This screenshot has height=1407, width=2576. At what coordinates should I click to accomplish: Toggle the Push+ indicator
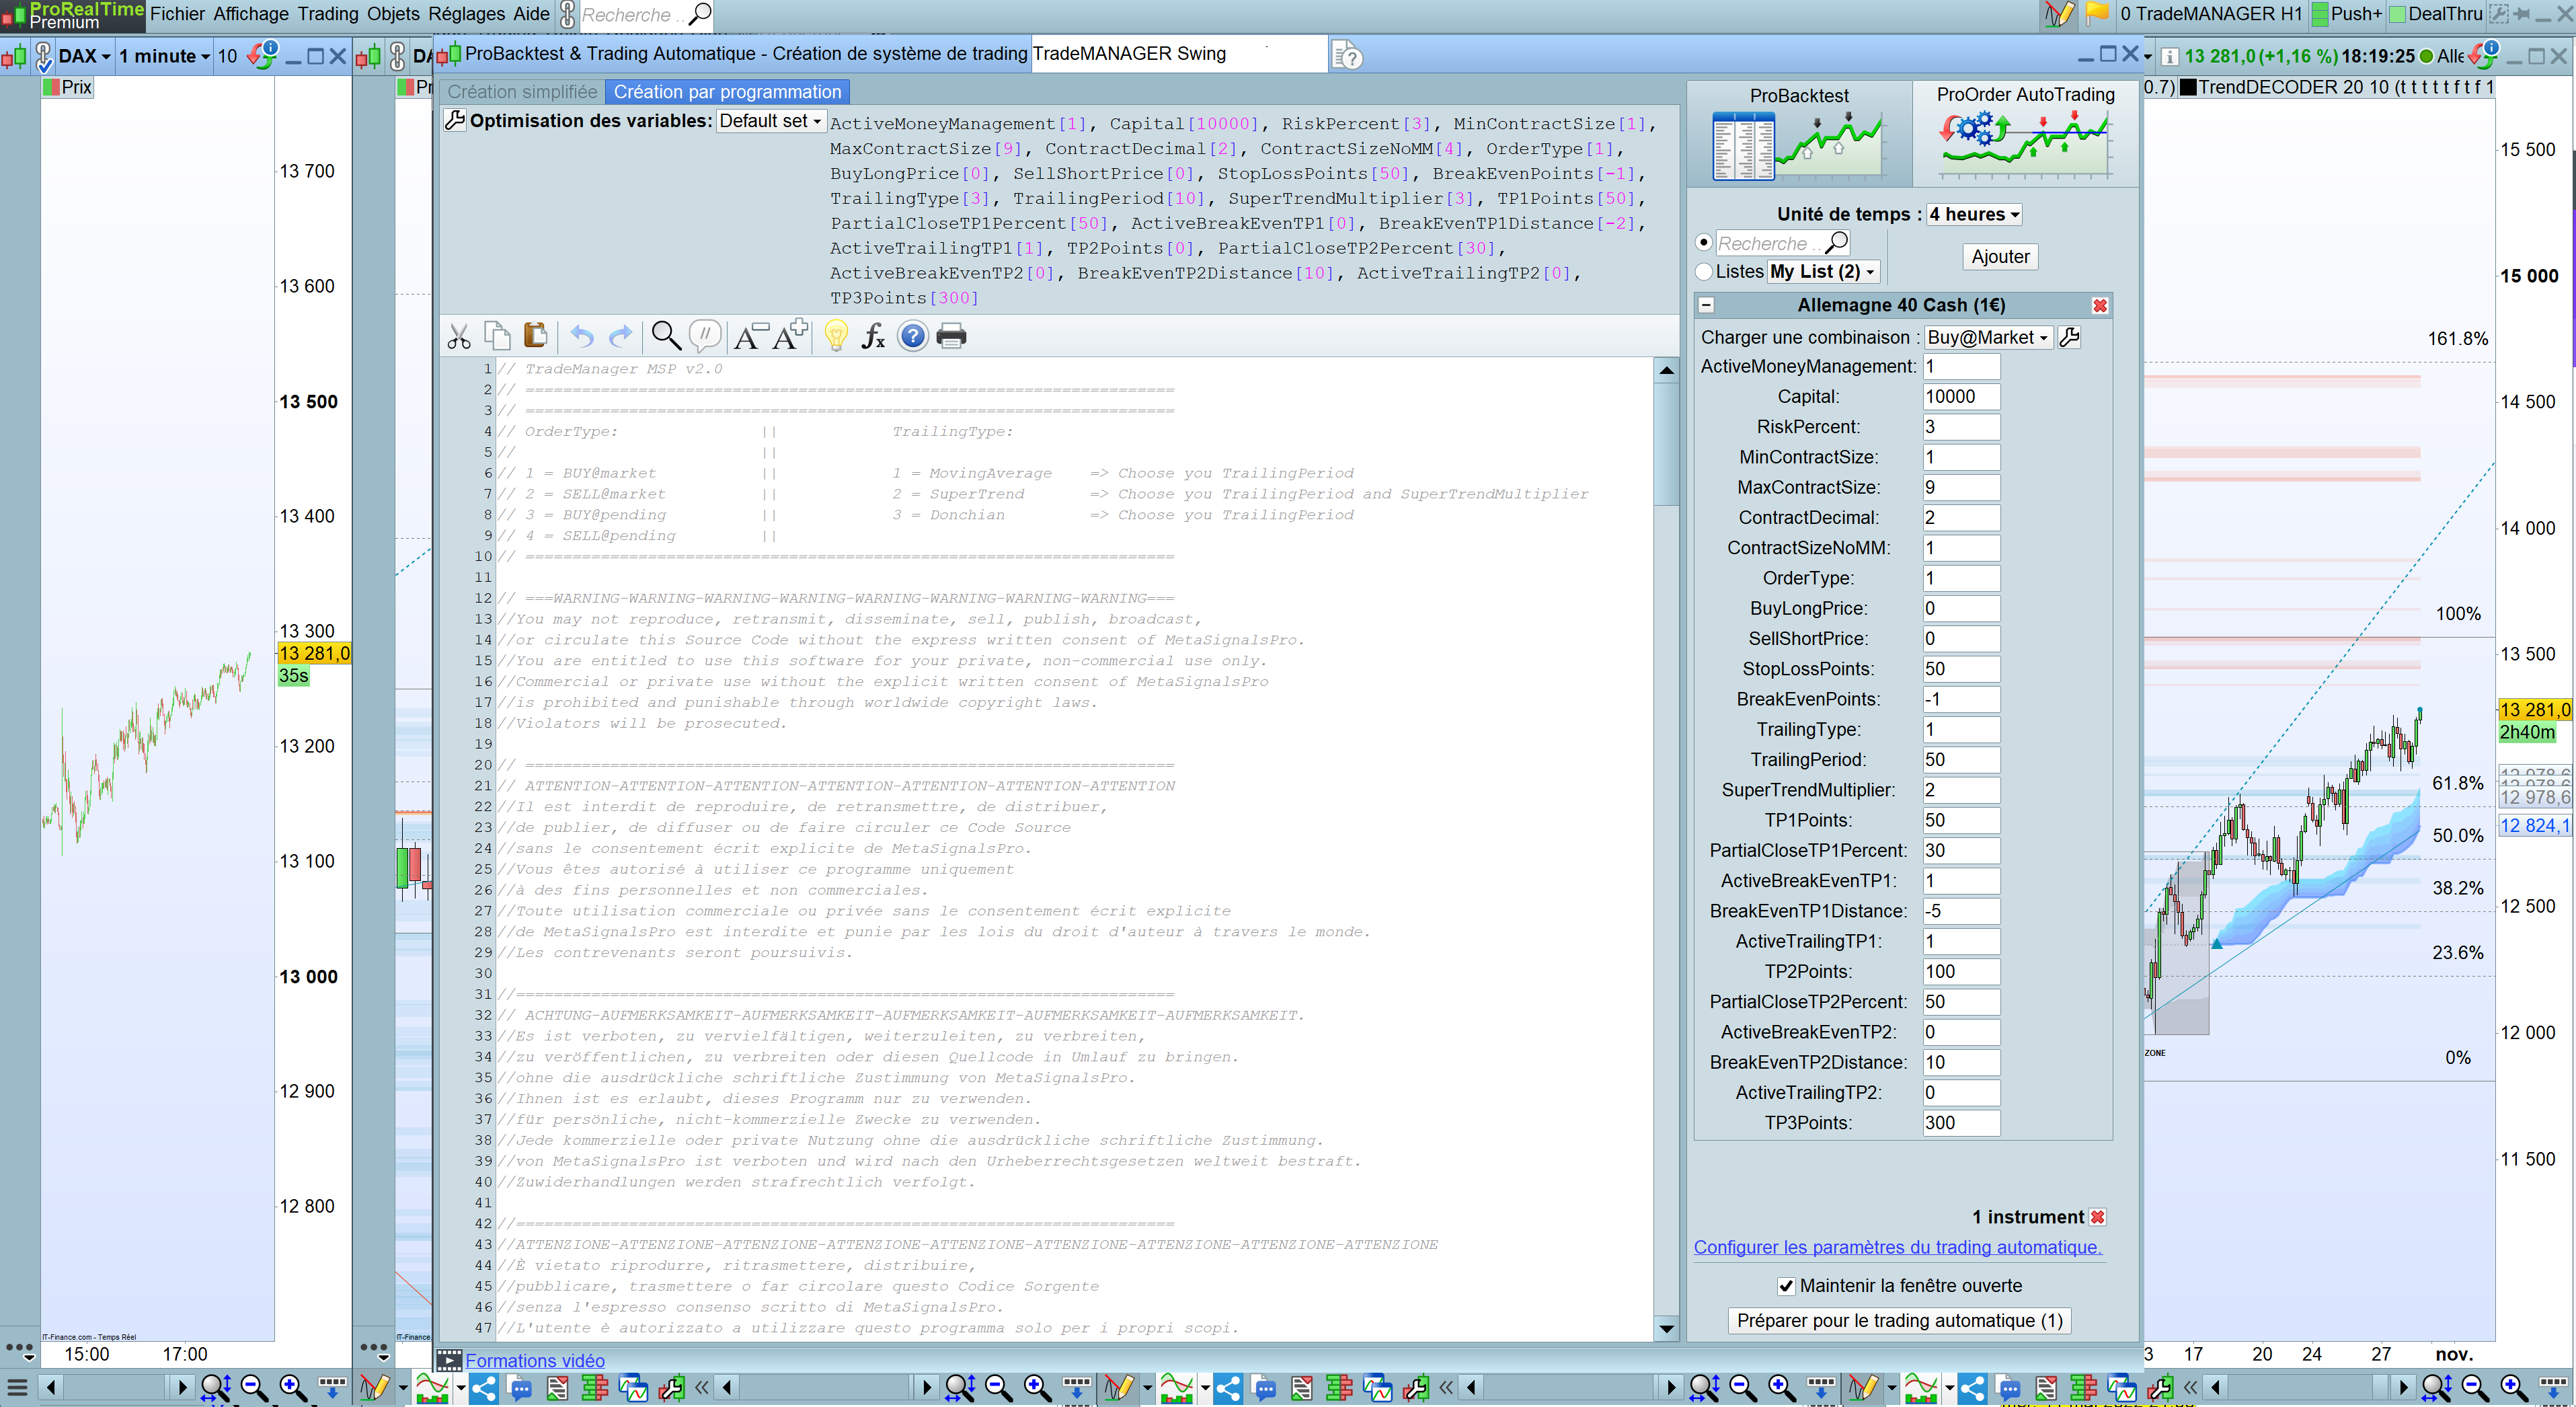pyautogui.click(x=2347, y=14)
